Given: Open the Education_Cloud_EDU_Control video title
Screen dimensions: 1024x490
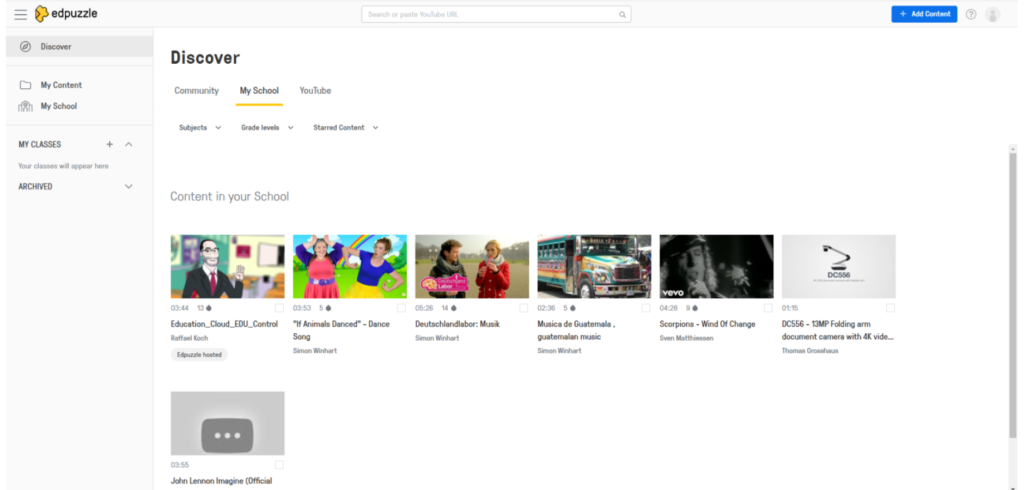Looking at the screenshot, I should (x=224, y=324).
